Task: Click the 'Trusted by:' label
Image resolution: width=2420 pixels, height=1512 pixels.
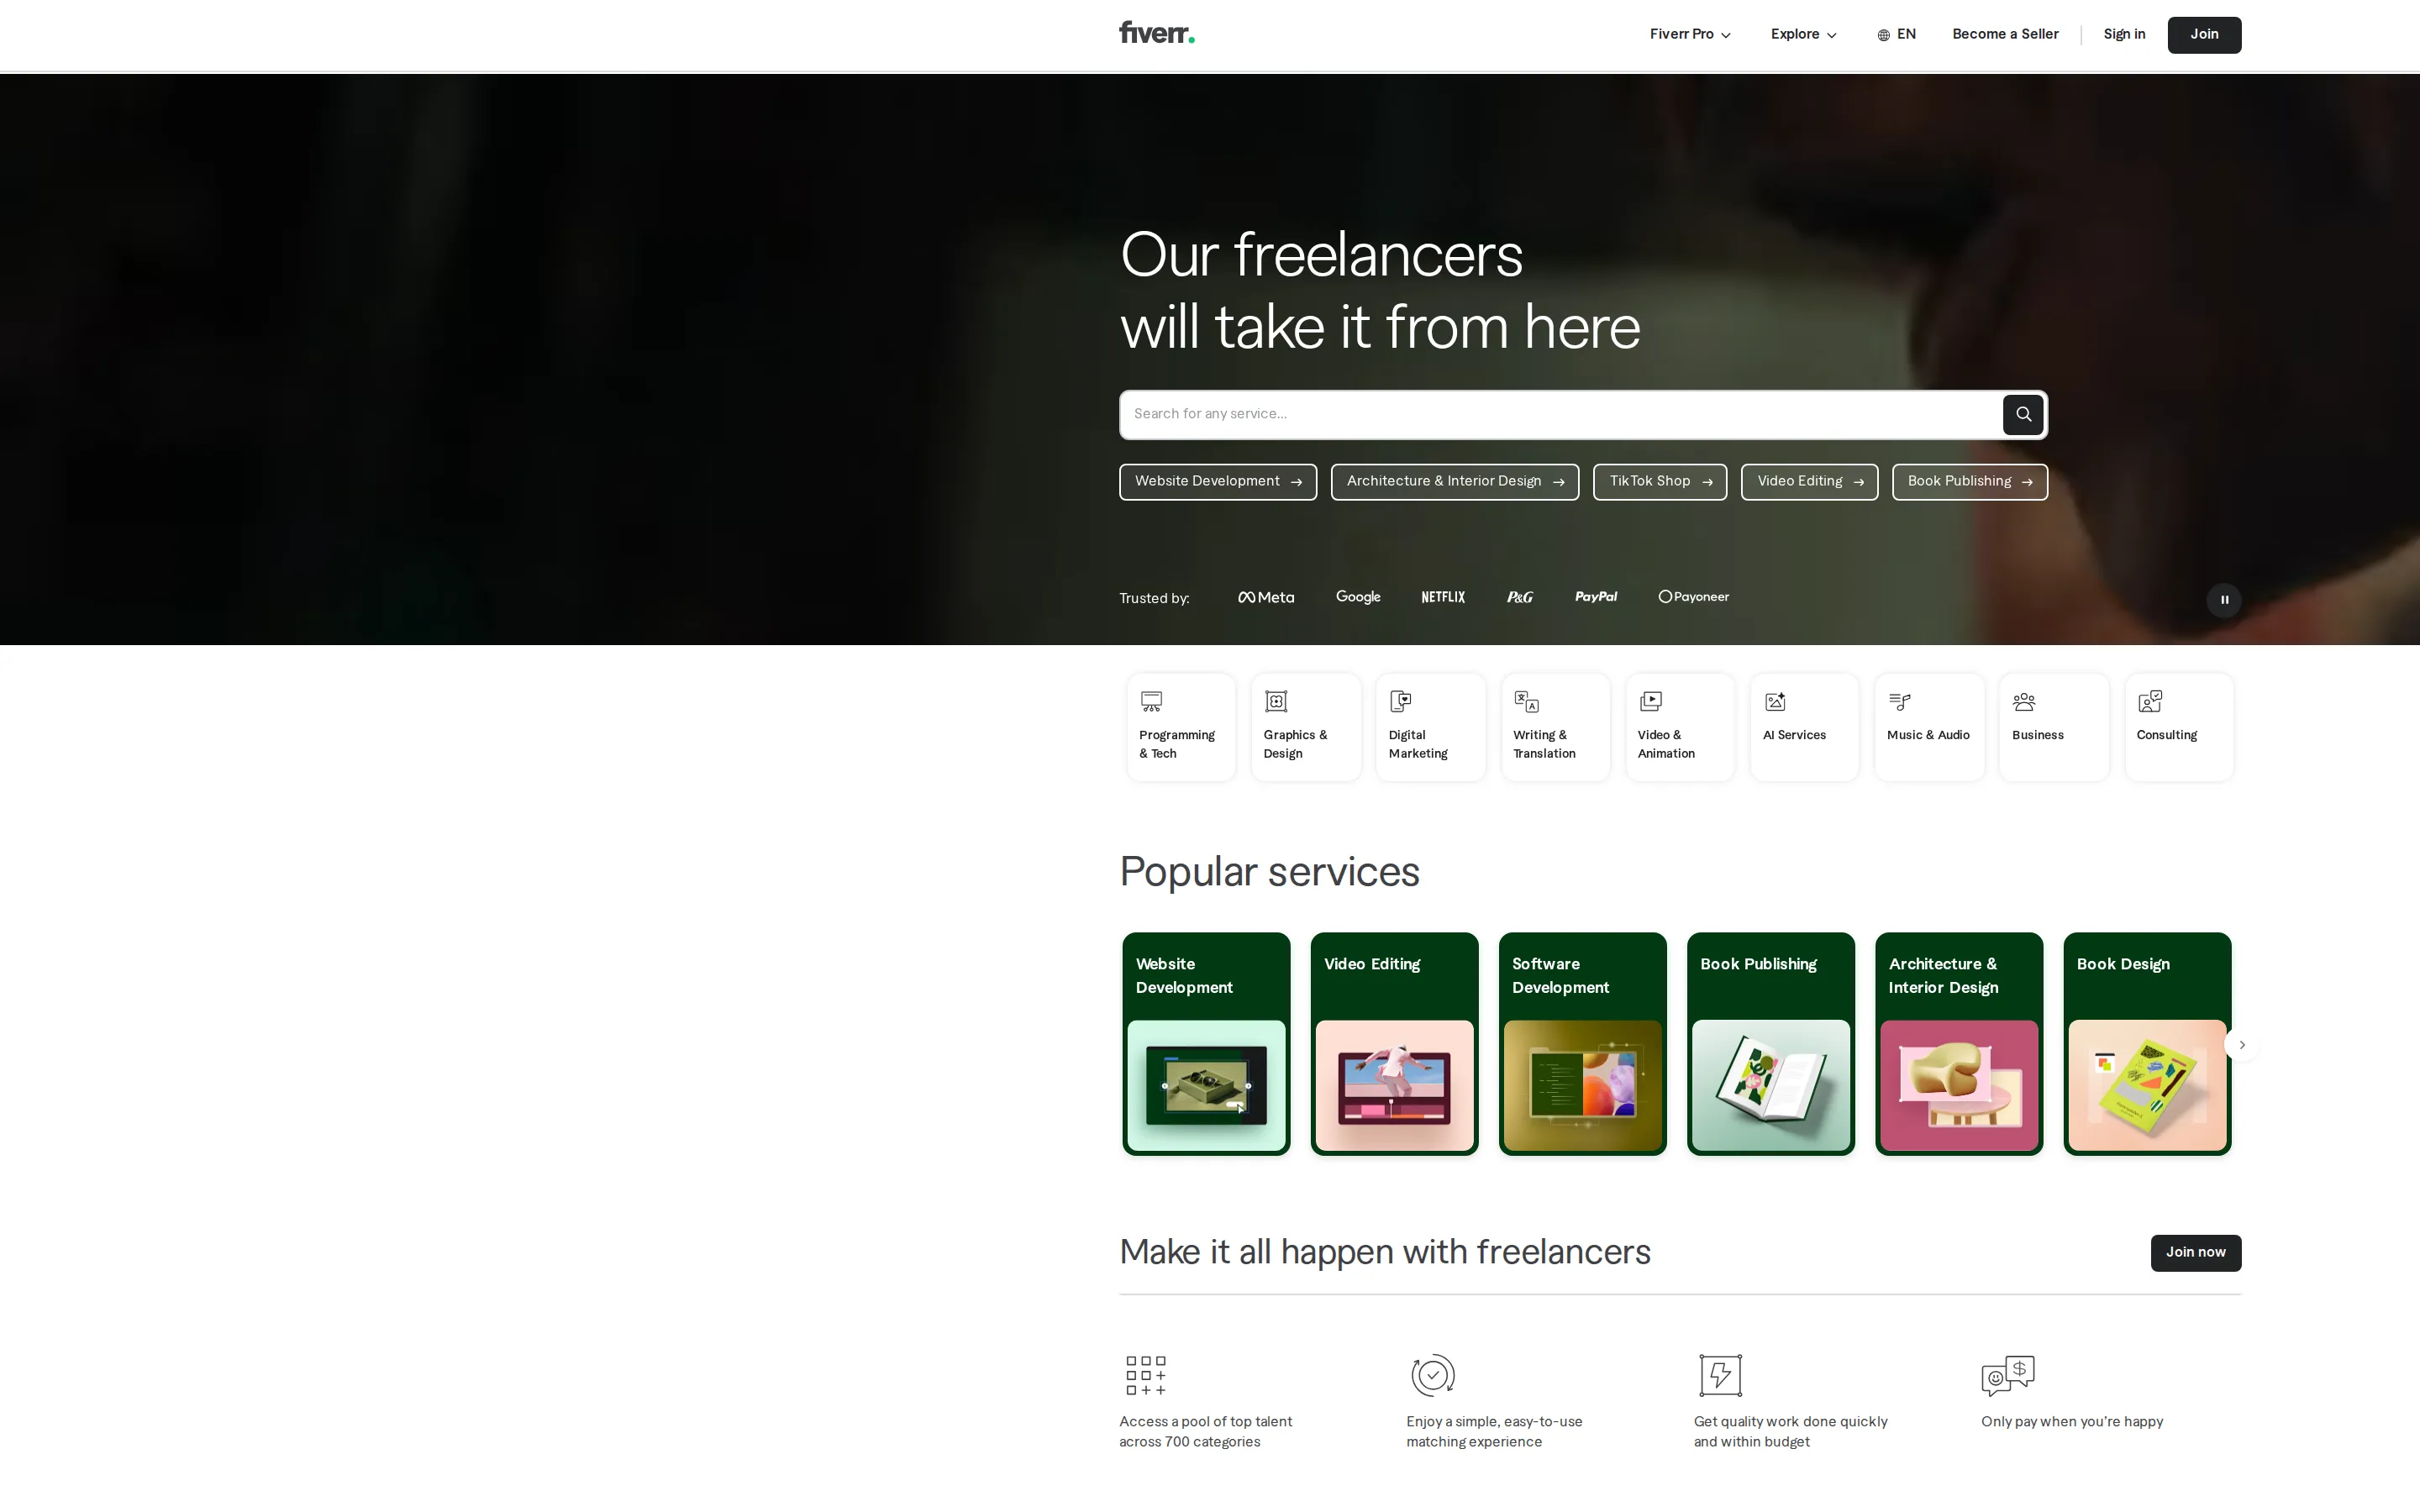Action: 1154,599
